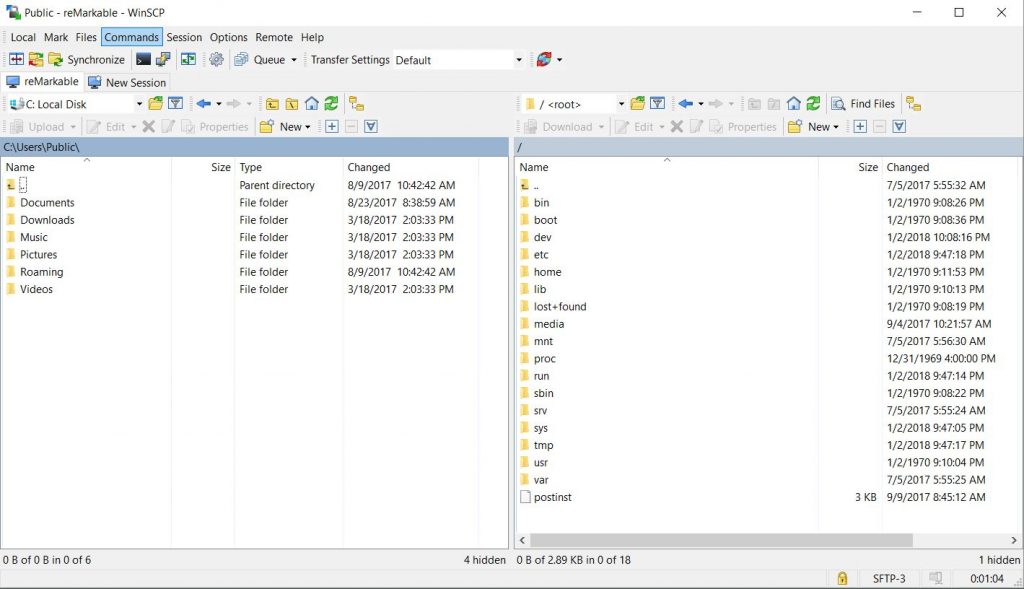This screenshot has width=1024, height=589.
Task: Open the Queue dropdown arrow
Action: click(x=294, y=60)
